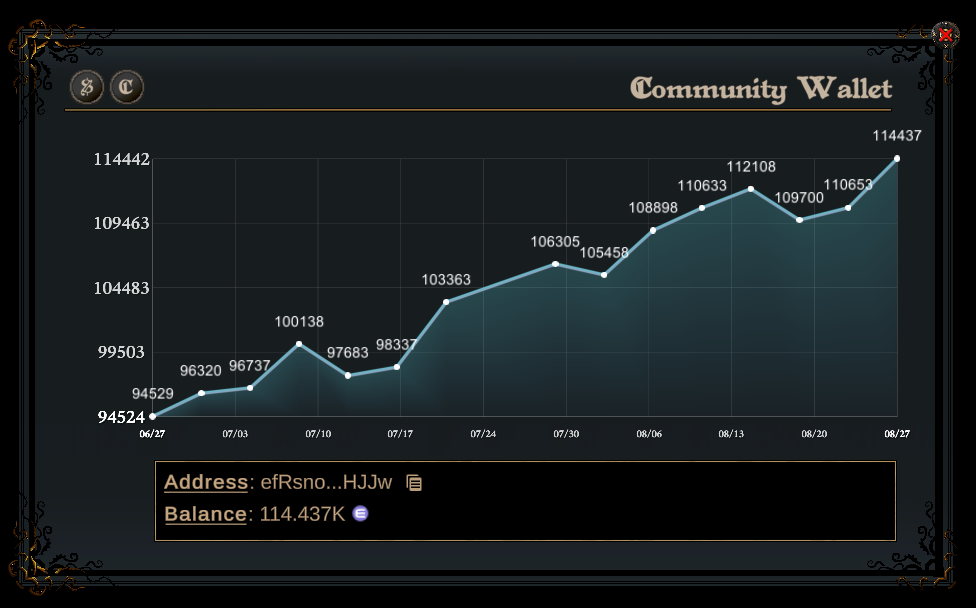Switch chart to dollar value view

pos(87,87)
